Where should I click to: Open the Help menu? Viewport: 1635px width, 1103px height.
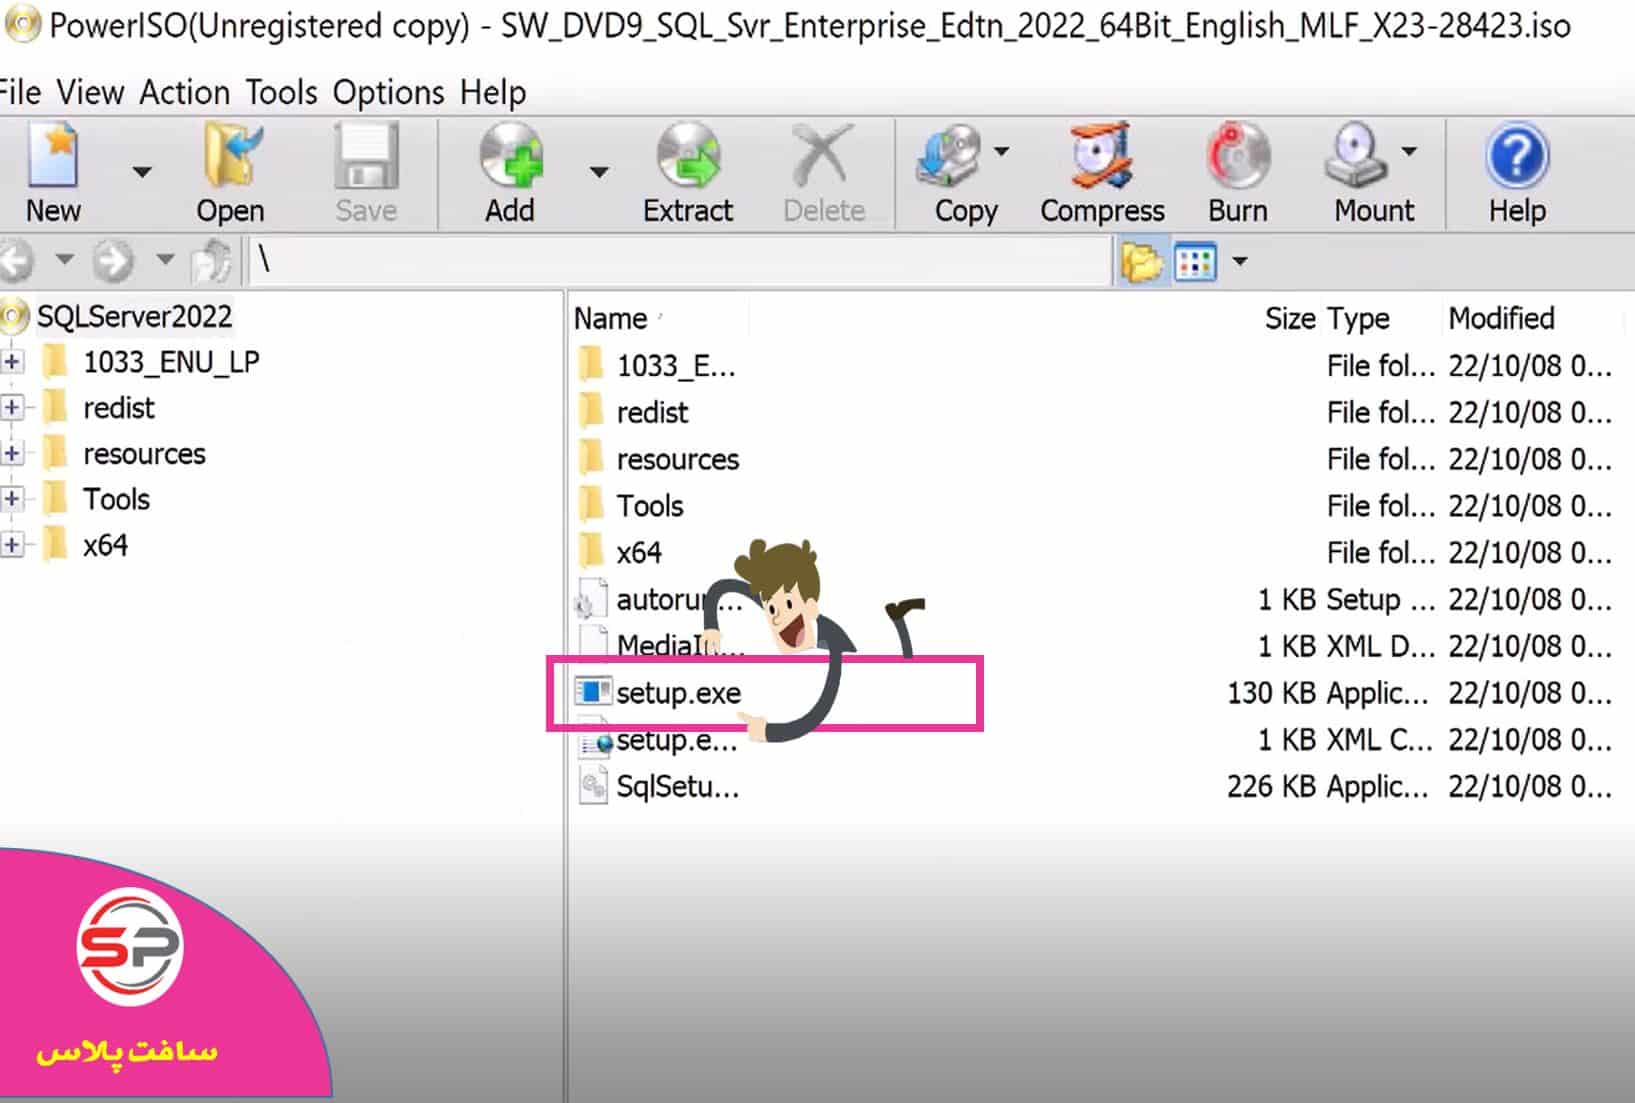pos(493,92)
